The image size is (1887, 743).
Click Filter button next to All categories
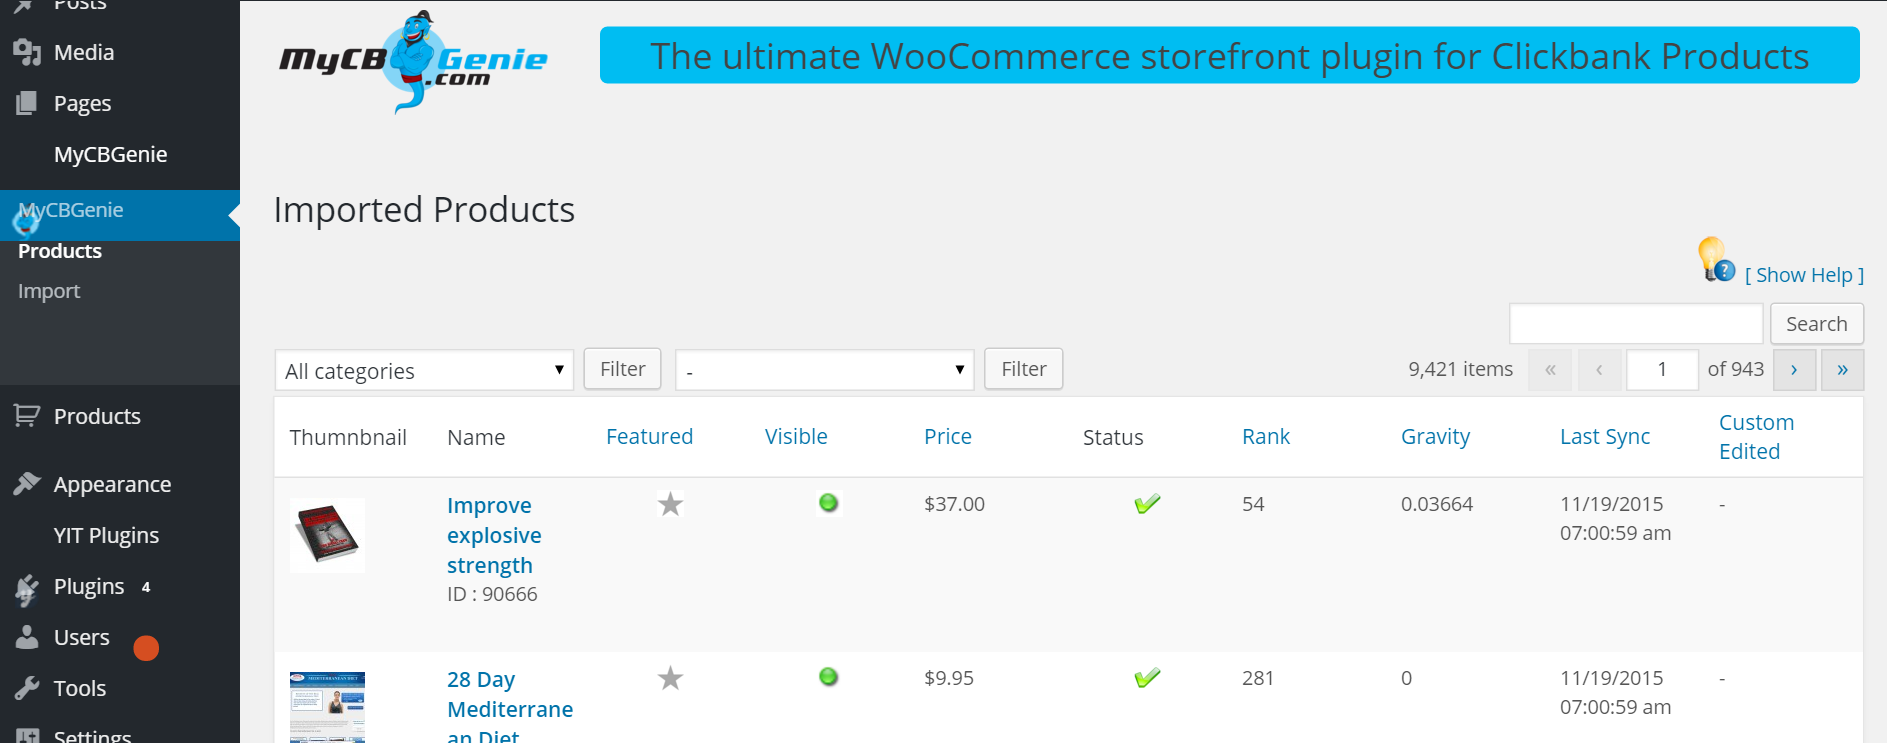coord(622,369)
